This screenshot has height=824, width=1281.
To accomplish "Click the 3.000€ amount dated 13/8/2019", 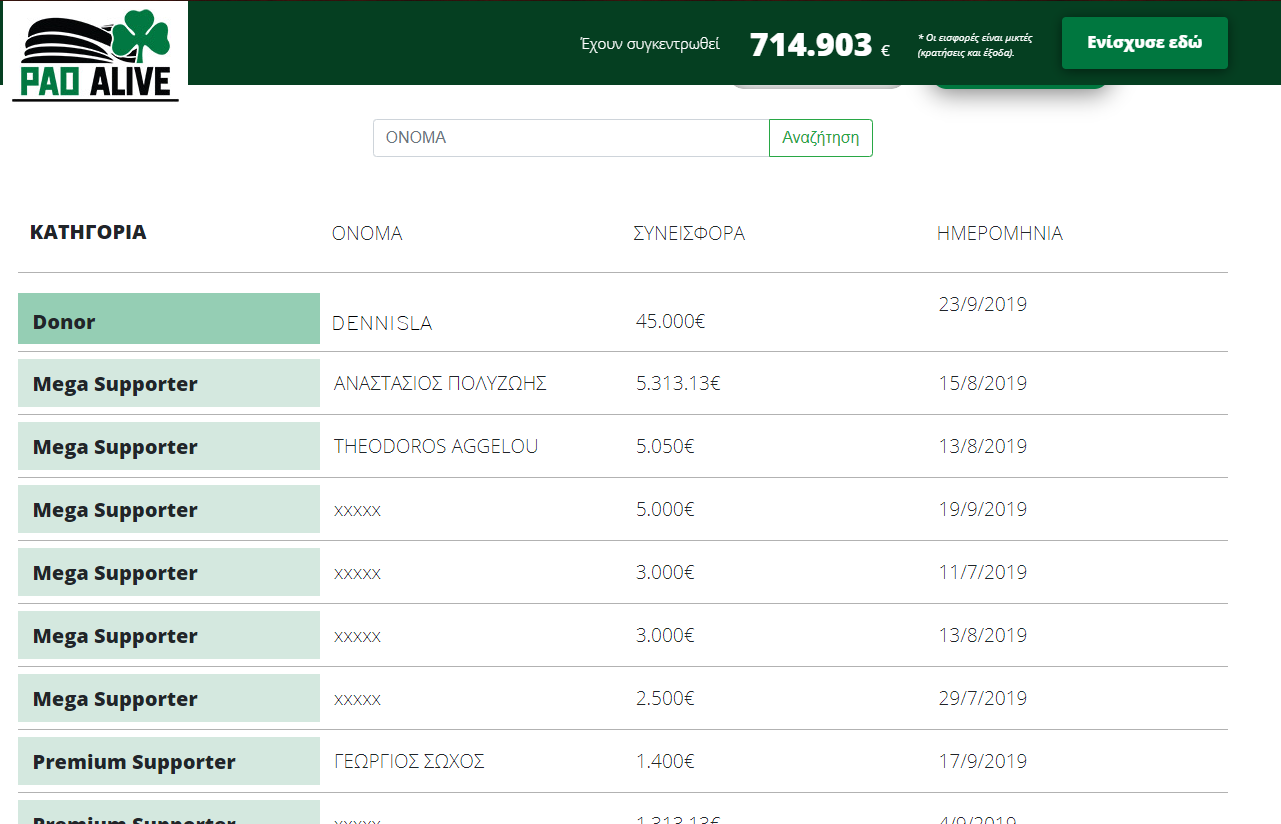I will (x=665, y=635).
